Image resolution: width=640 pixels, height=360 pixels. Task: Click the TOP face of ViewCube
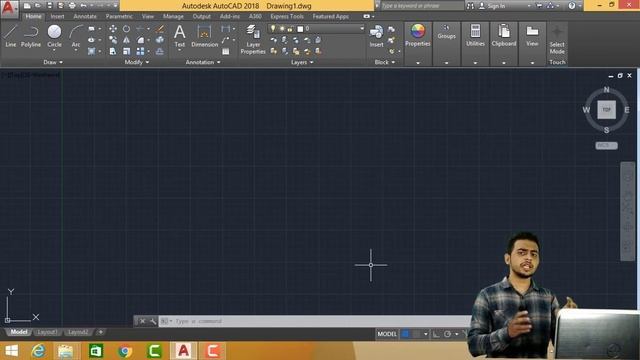pos(607,110)
